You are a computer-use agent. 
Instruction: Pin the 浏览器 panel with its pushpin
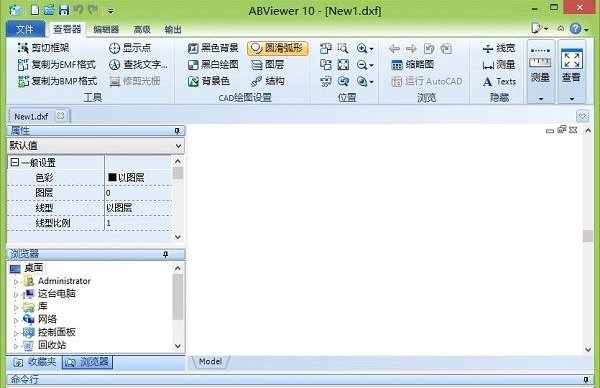point(165,254)
